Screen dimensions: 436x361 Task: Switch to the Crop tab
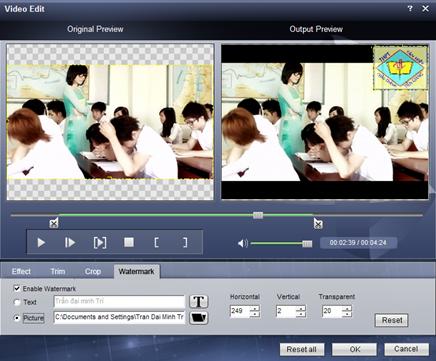(x=93, y=271)
